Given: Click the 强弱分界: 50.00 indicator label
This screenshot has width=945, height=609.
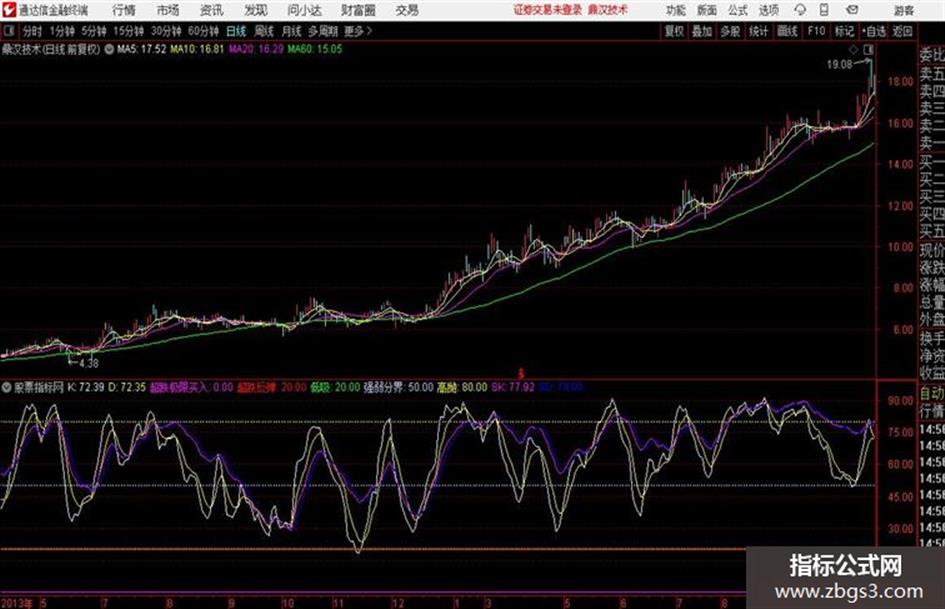Looking at the screenshot, I should pyautogui.click(x=398, y=387).
